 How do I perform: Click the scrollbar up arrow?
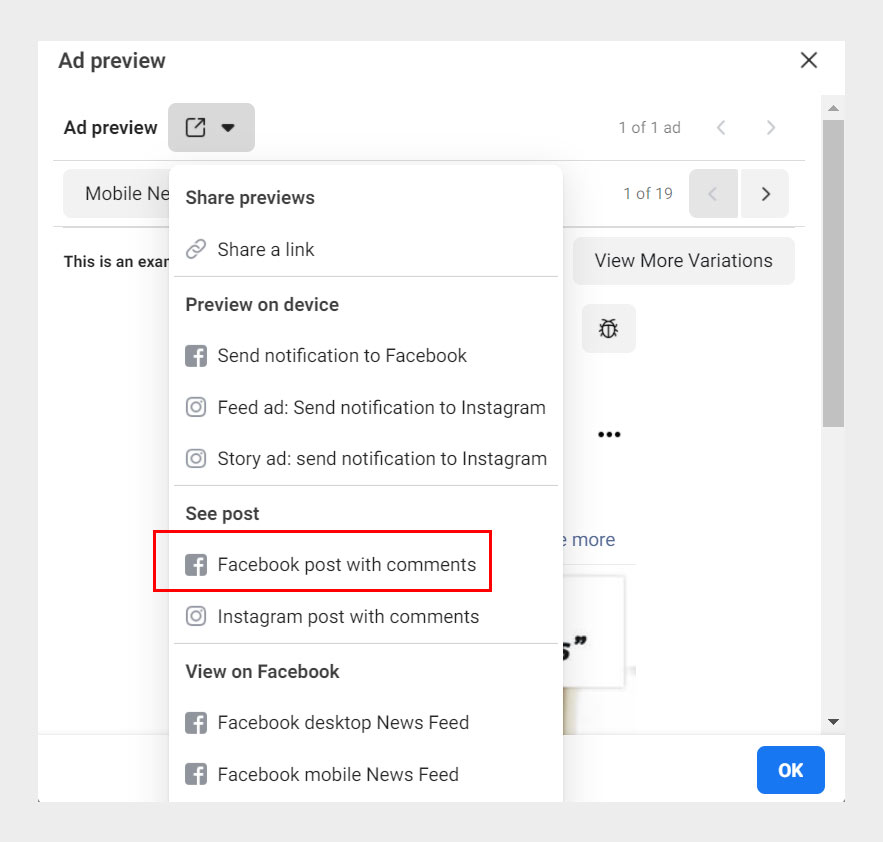(x=833, y=108)
